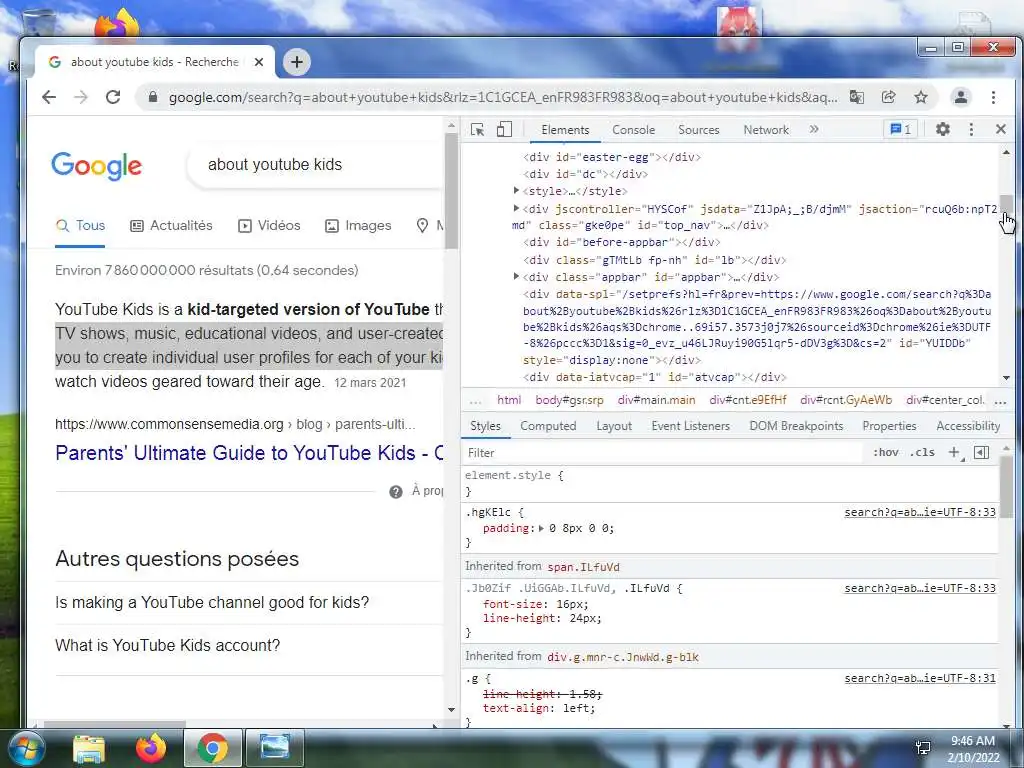1024x768 pixels.
Task: Open Windows Explorer from the taskbar
Action: 89,748
